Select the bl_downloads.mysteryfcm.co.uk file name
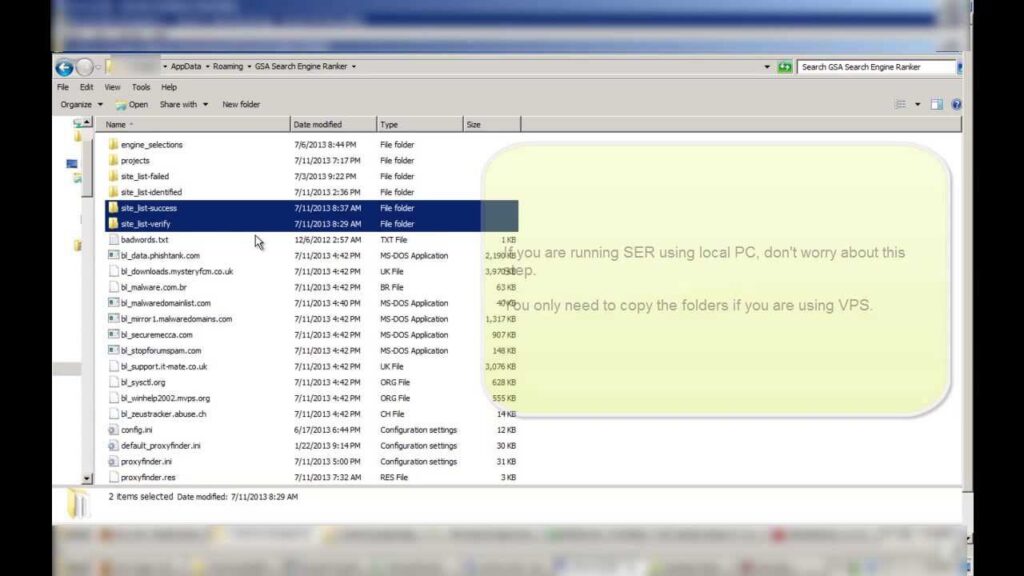This screenshot has height=576, width=1024. [177, 271]
